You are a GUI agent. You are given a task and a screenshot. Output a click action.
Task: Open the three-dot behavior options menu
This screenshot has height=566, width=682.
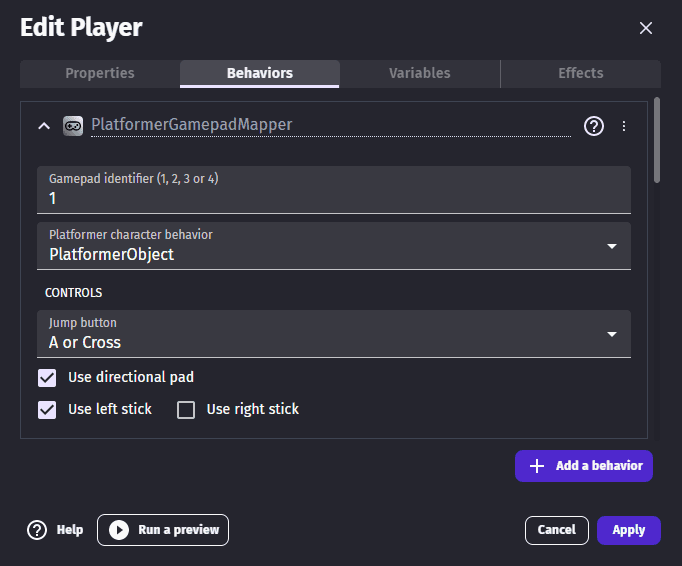coord(624,126)
